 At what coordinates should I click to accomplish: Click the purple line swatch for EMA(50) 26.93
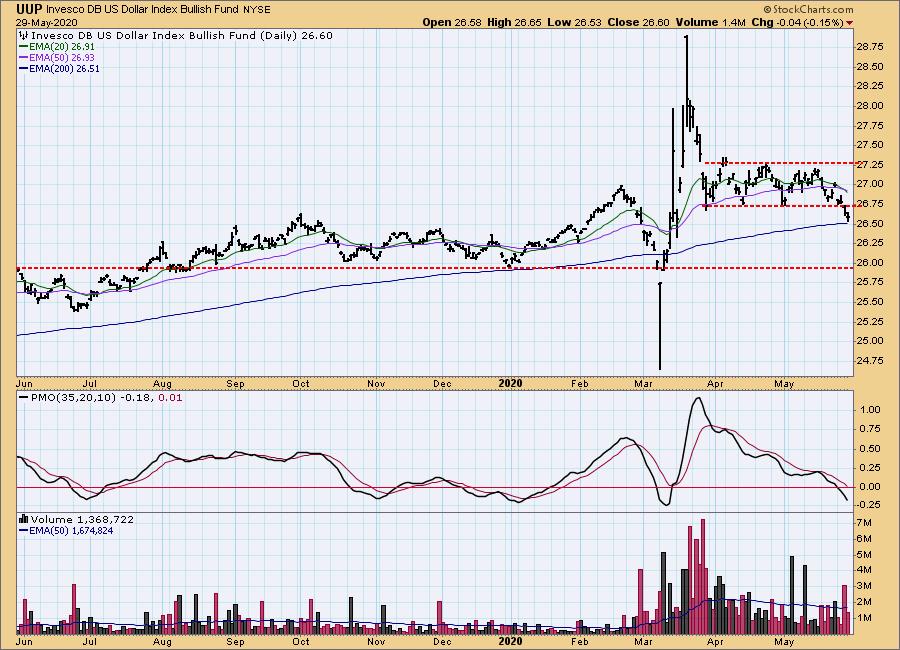click(x=24, y=57)
